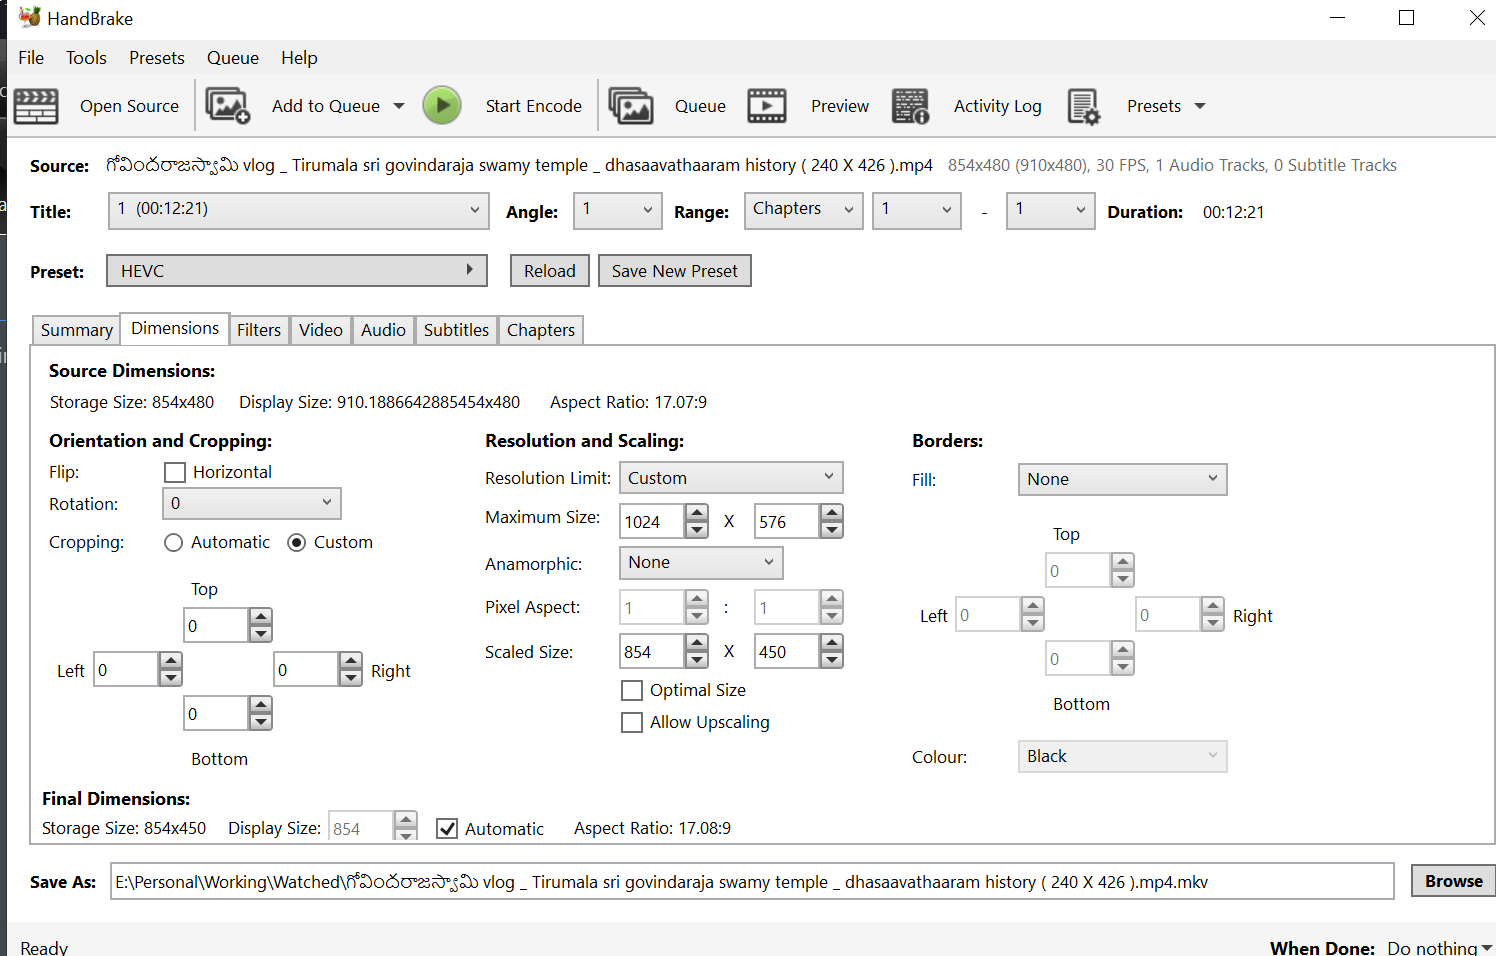Click the crop Left value field
Screen dimensions: 1496x956
(126, 670)
